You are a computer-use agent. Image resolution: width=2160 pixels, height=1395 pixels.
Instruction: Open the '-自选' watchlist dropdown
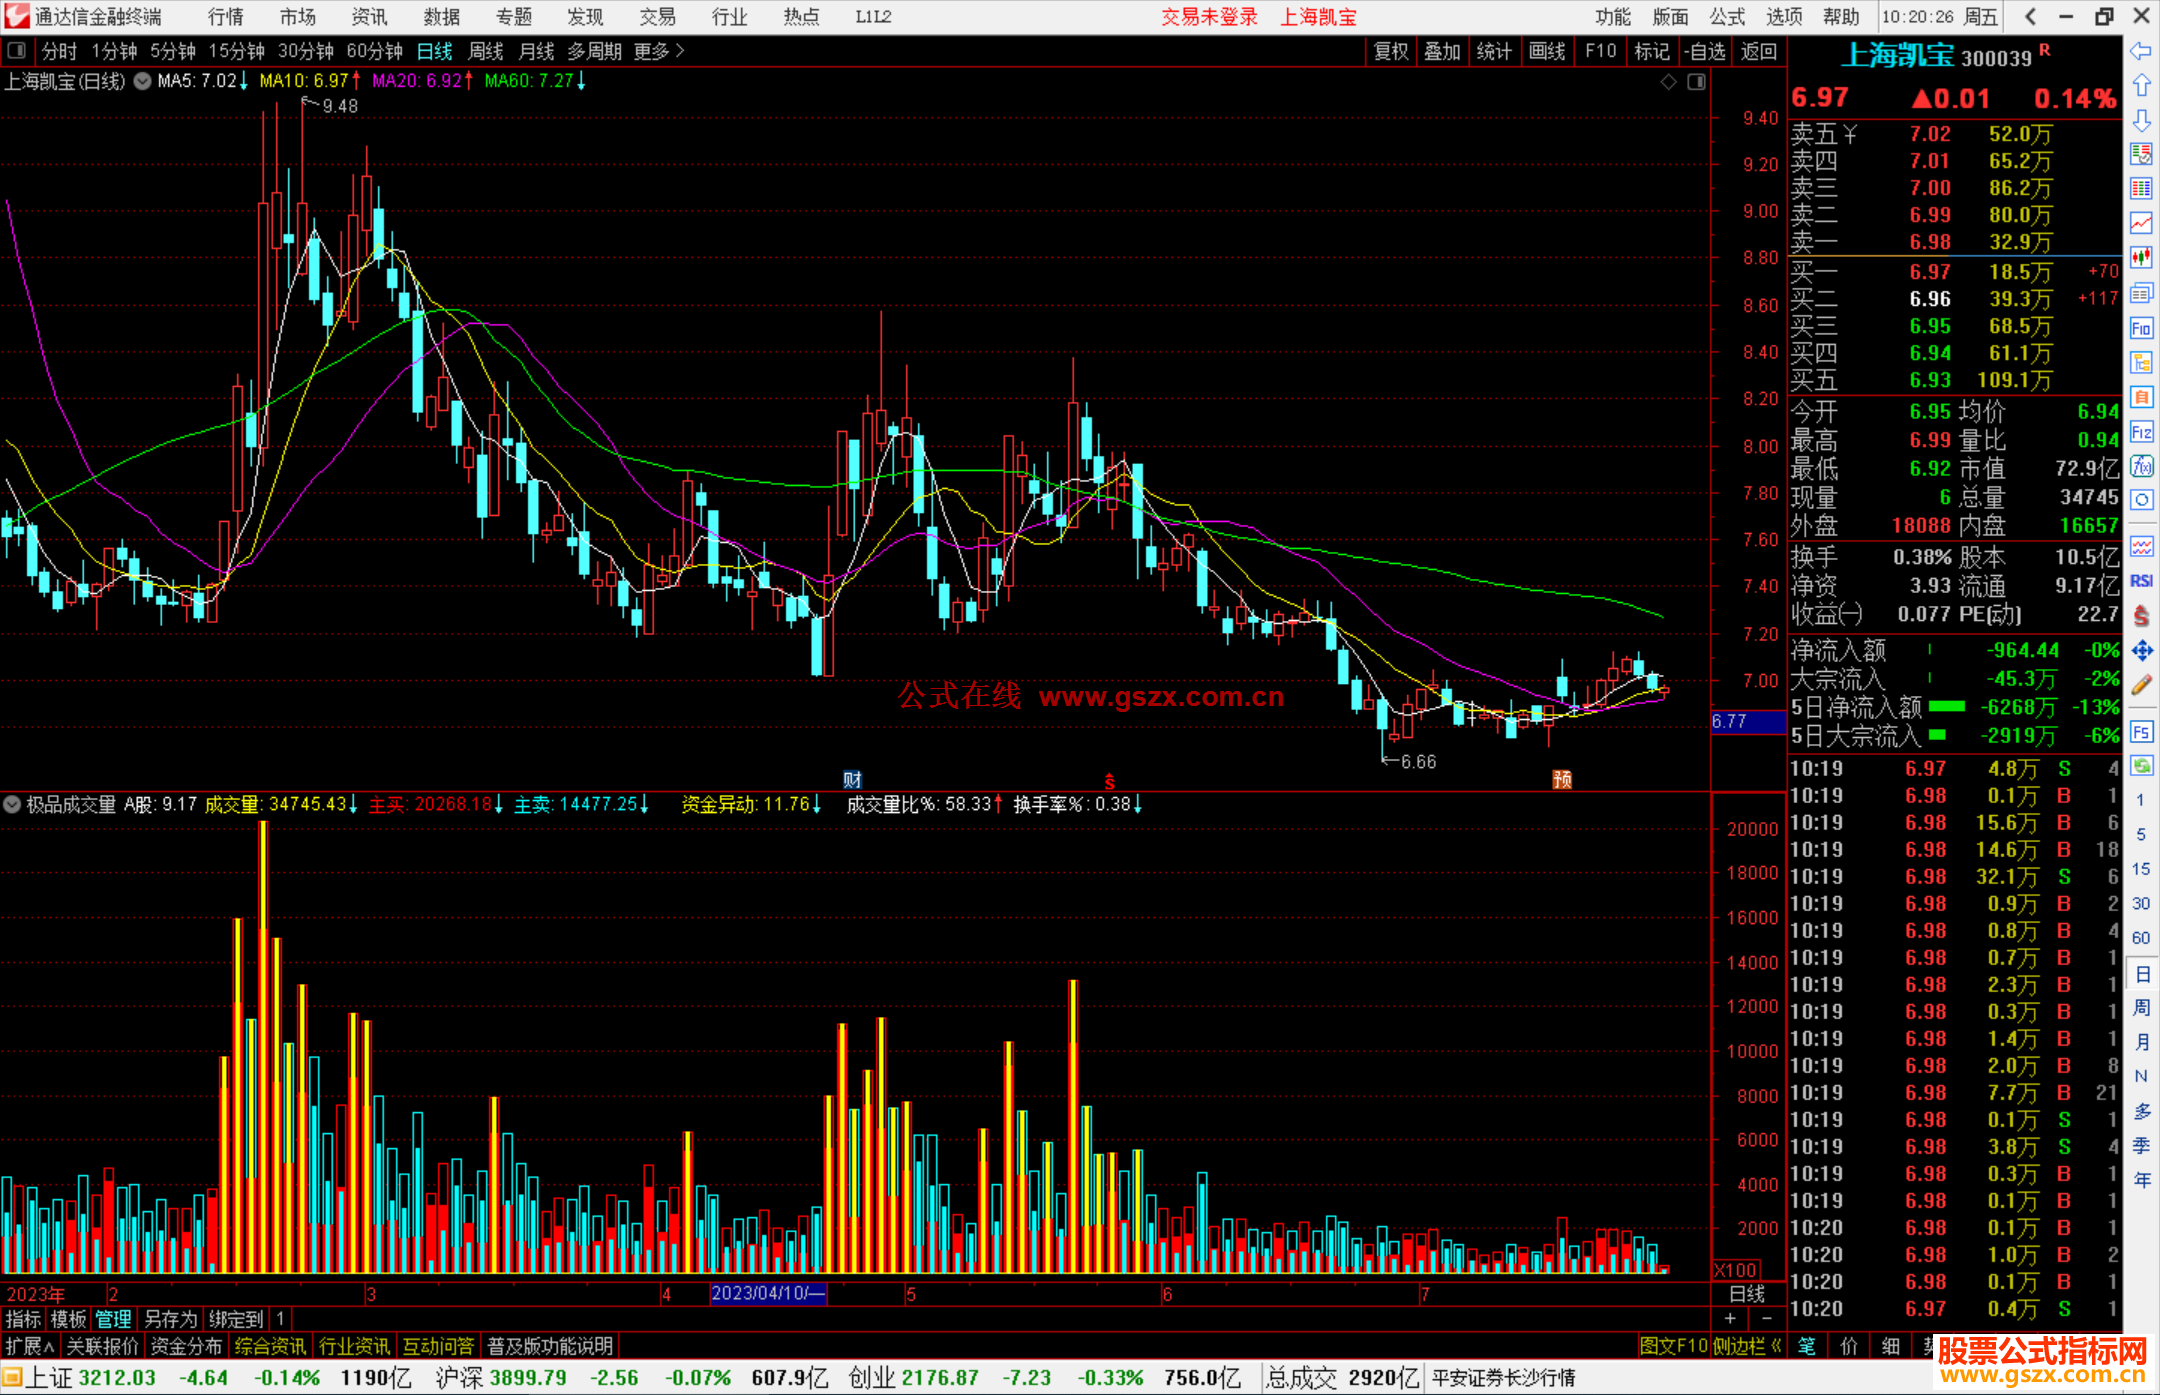(1704, 51)
